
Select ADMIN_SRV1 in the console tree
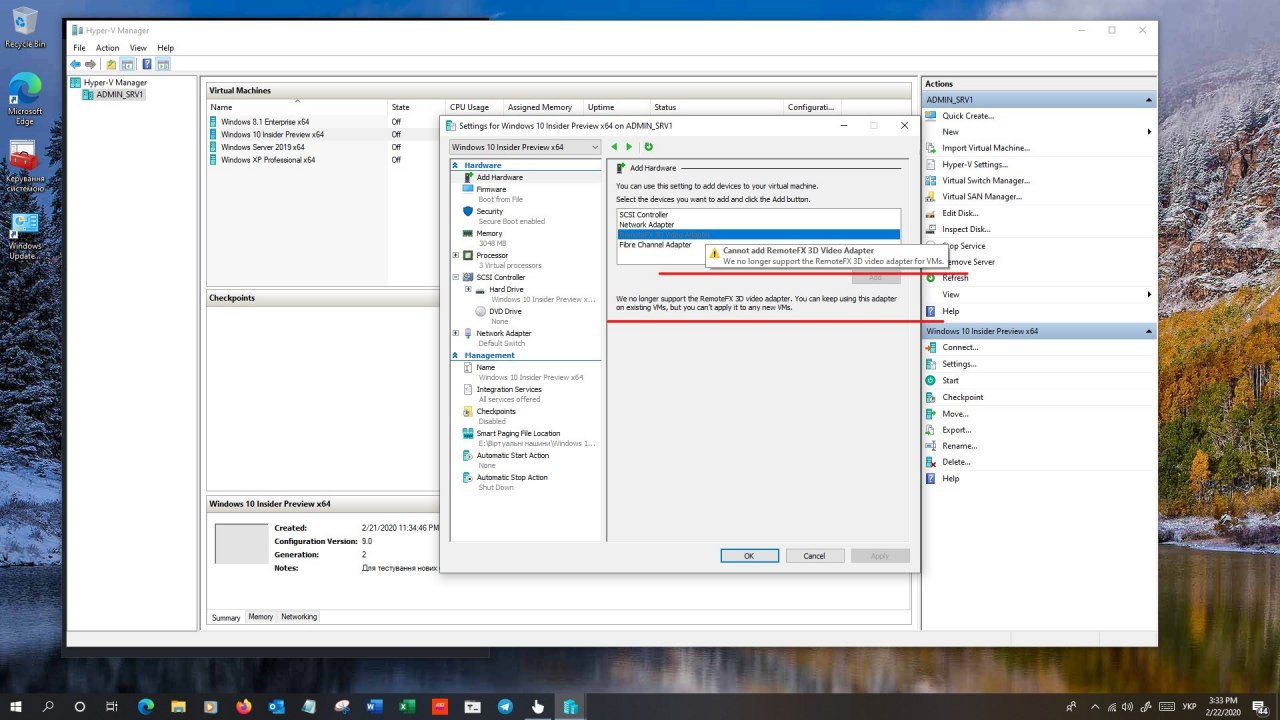pyautogui.click(x=119, y=95)
